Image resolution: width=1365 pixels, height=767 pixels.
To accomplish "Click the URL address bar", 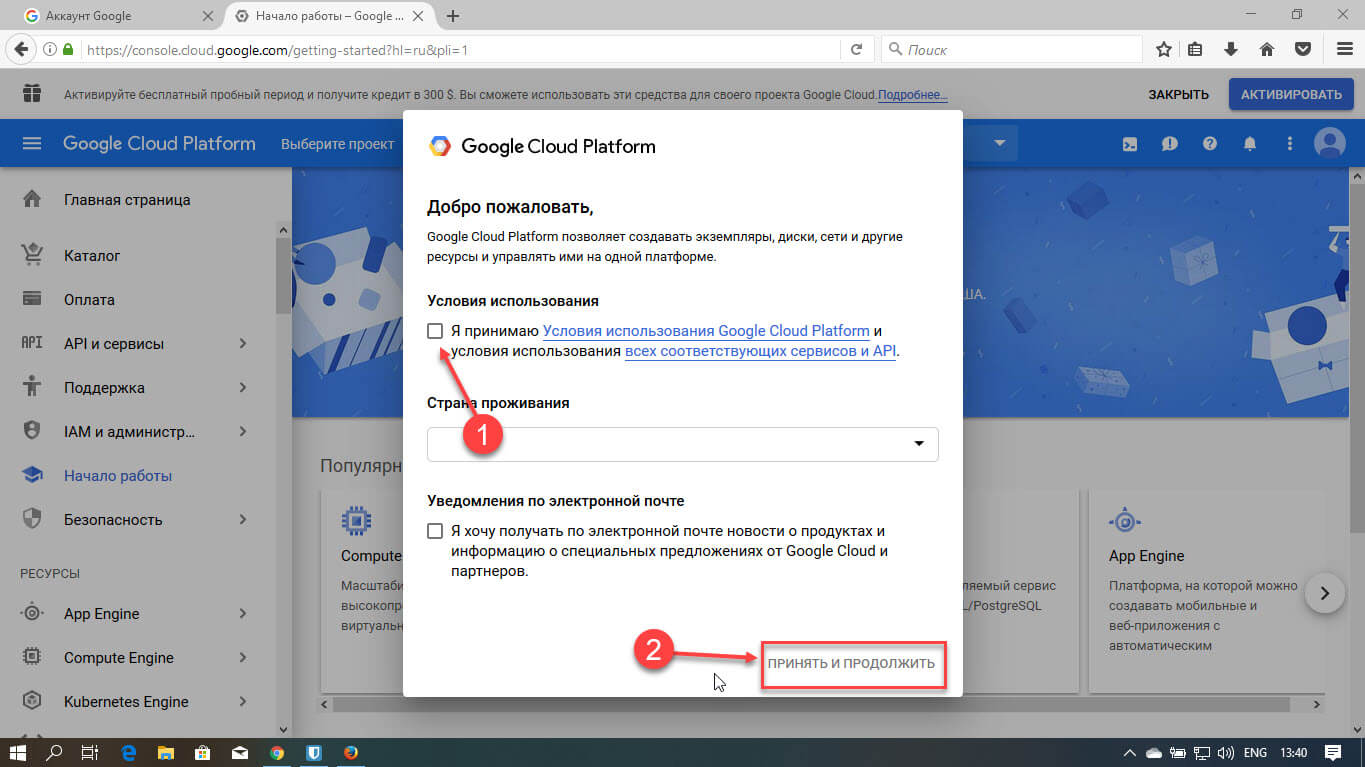I will pyautogui.click(x=460, y=49).
